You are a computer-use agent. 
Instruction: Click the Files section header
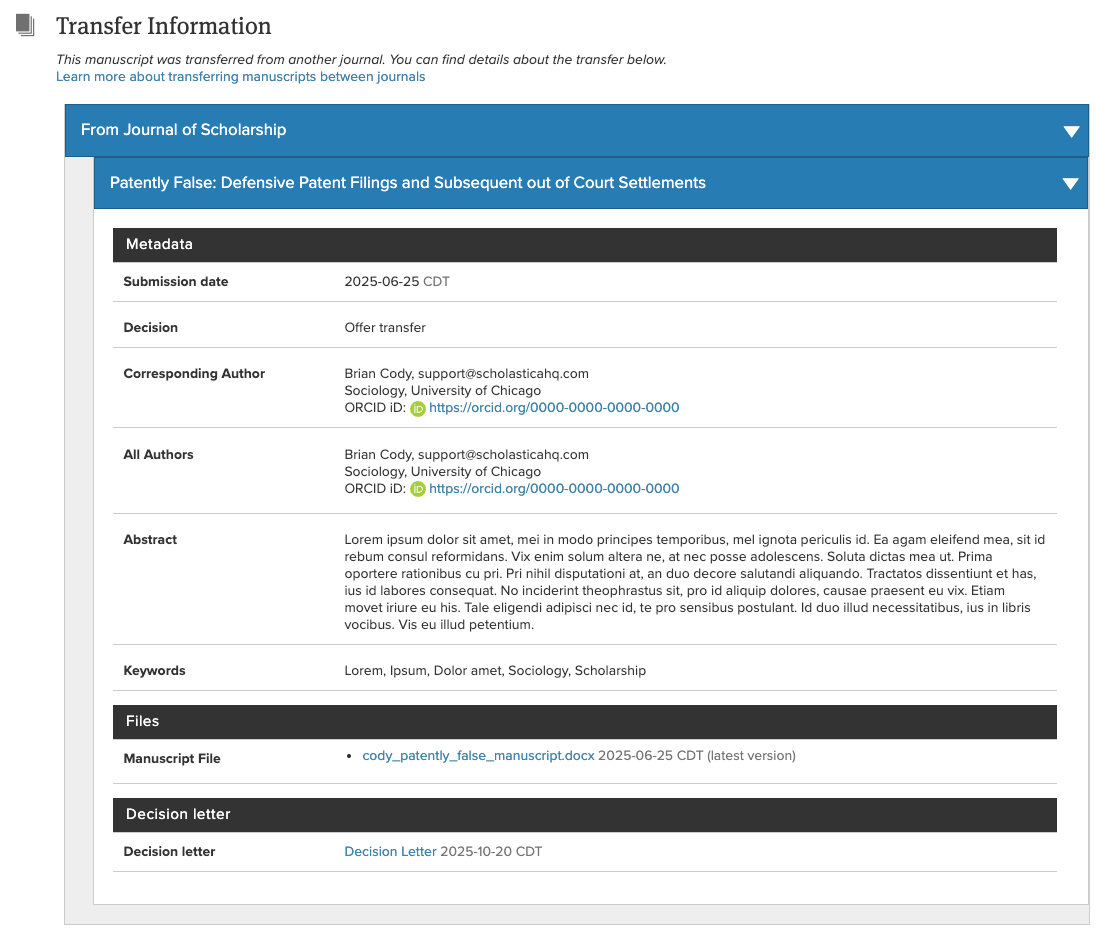coord(584,721)
